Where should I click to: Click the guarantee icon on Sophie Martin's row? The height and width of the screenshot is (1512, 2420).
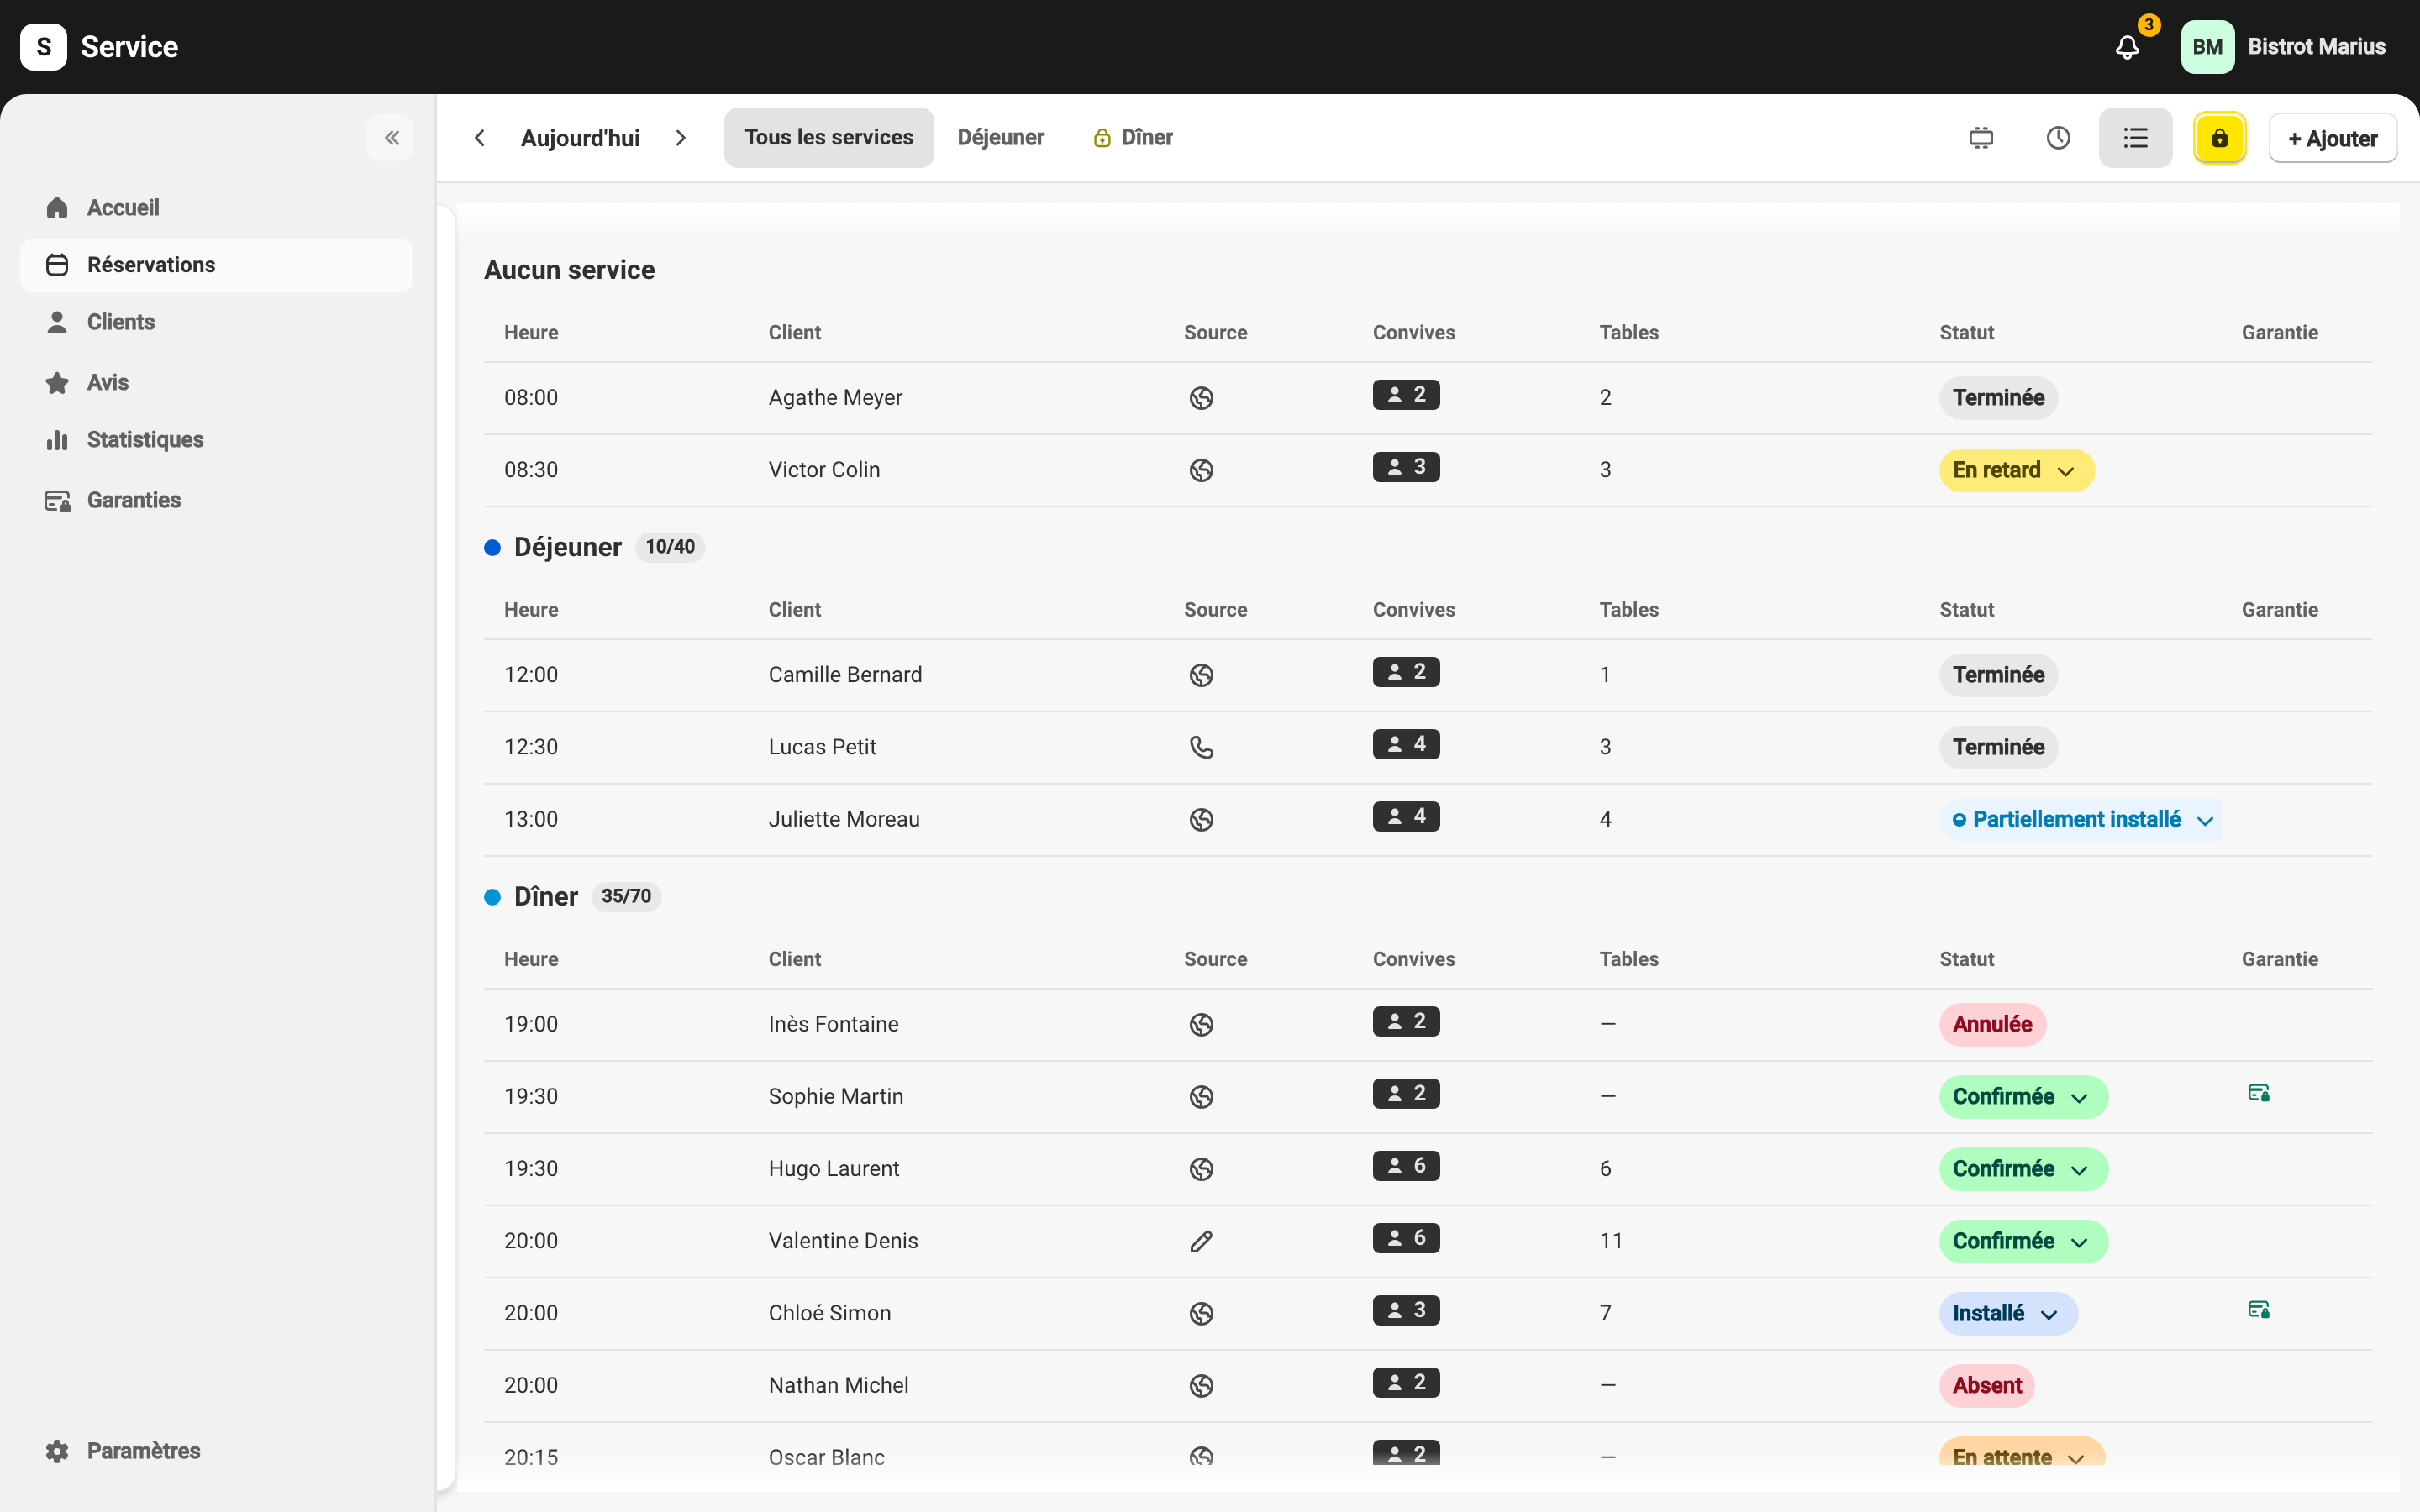click(2258, 1093)
